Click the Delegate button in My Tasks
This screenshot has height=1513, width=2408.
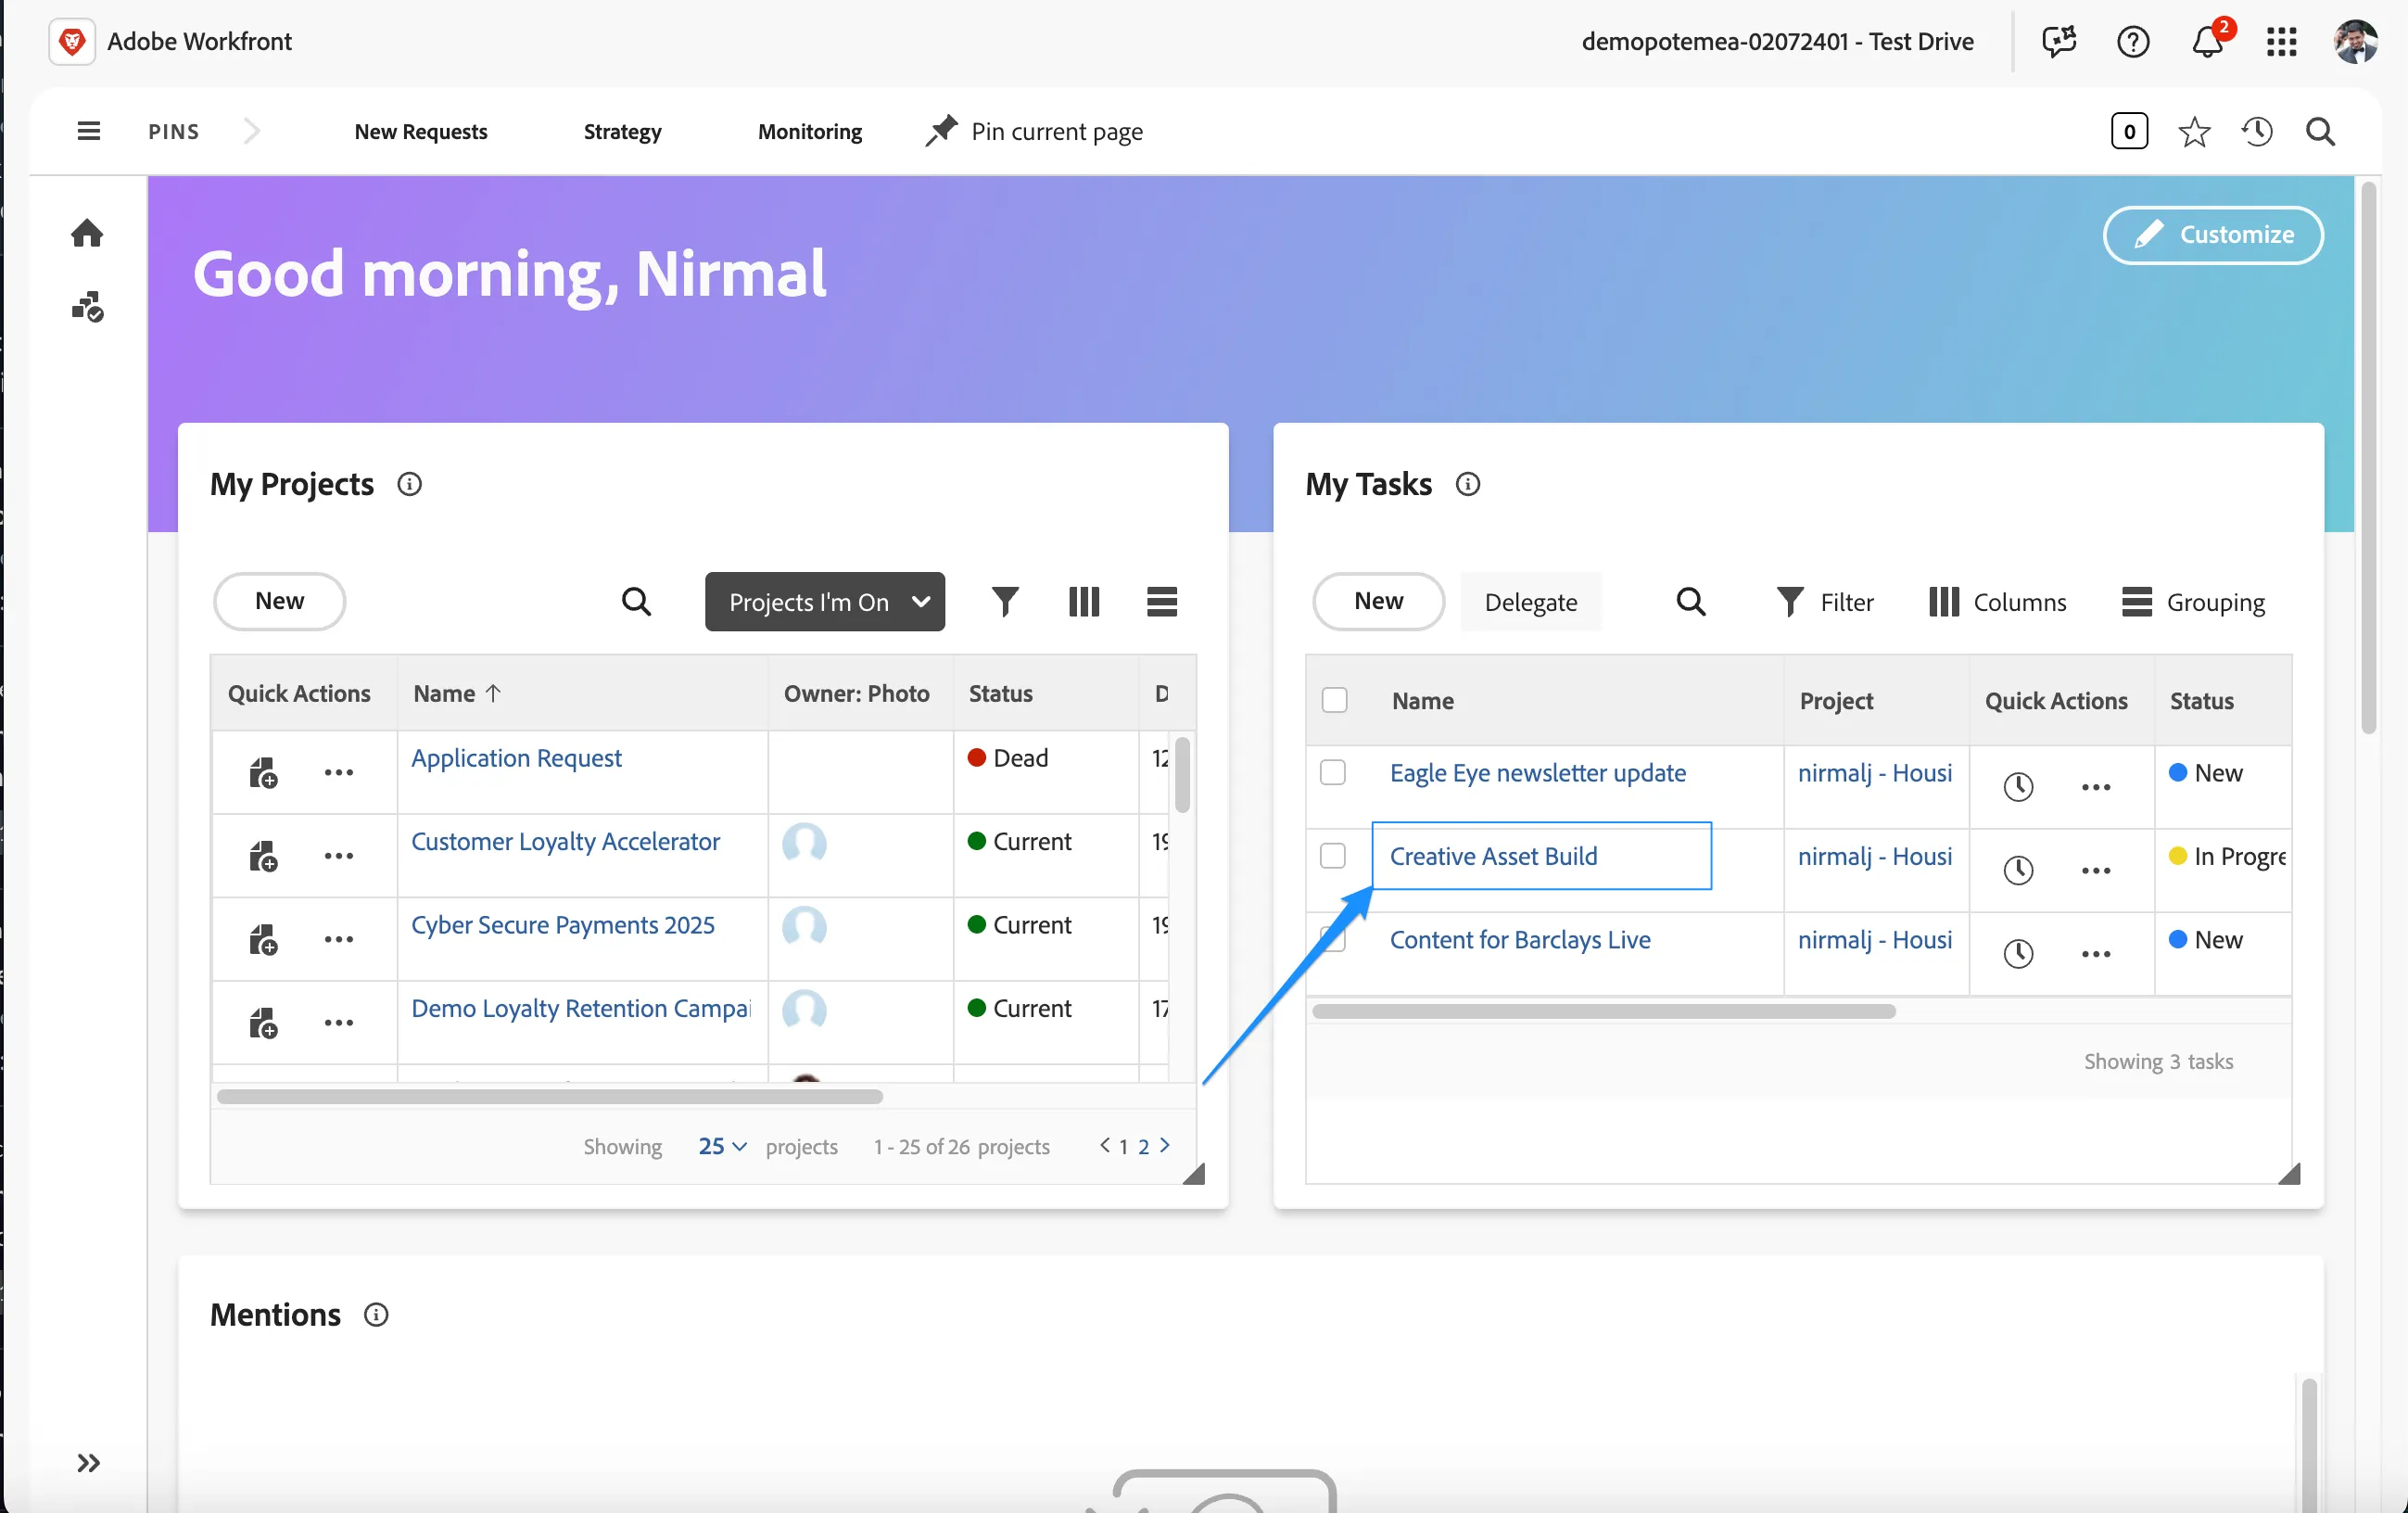(1529, 601)
